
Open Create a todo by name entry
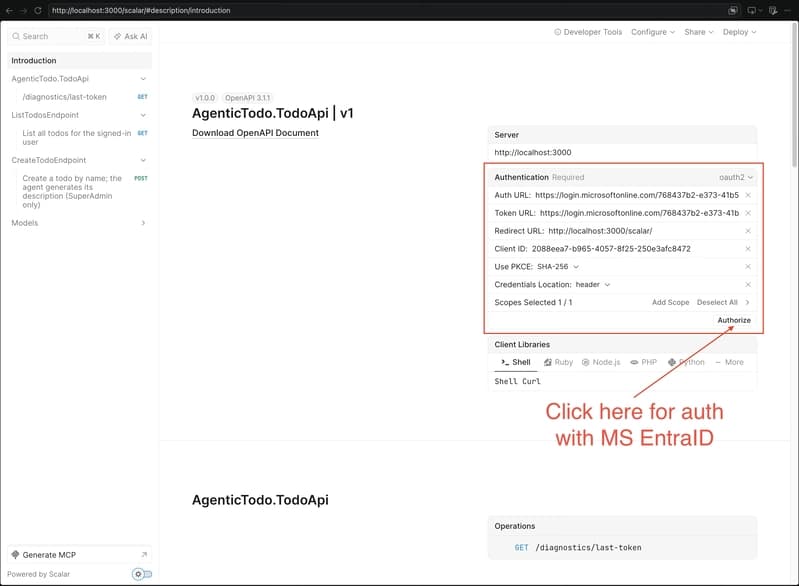tap(79, 192)
